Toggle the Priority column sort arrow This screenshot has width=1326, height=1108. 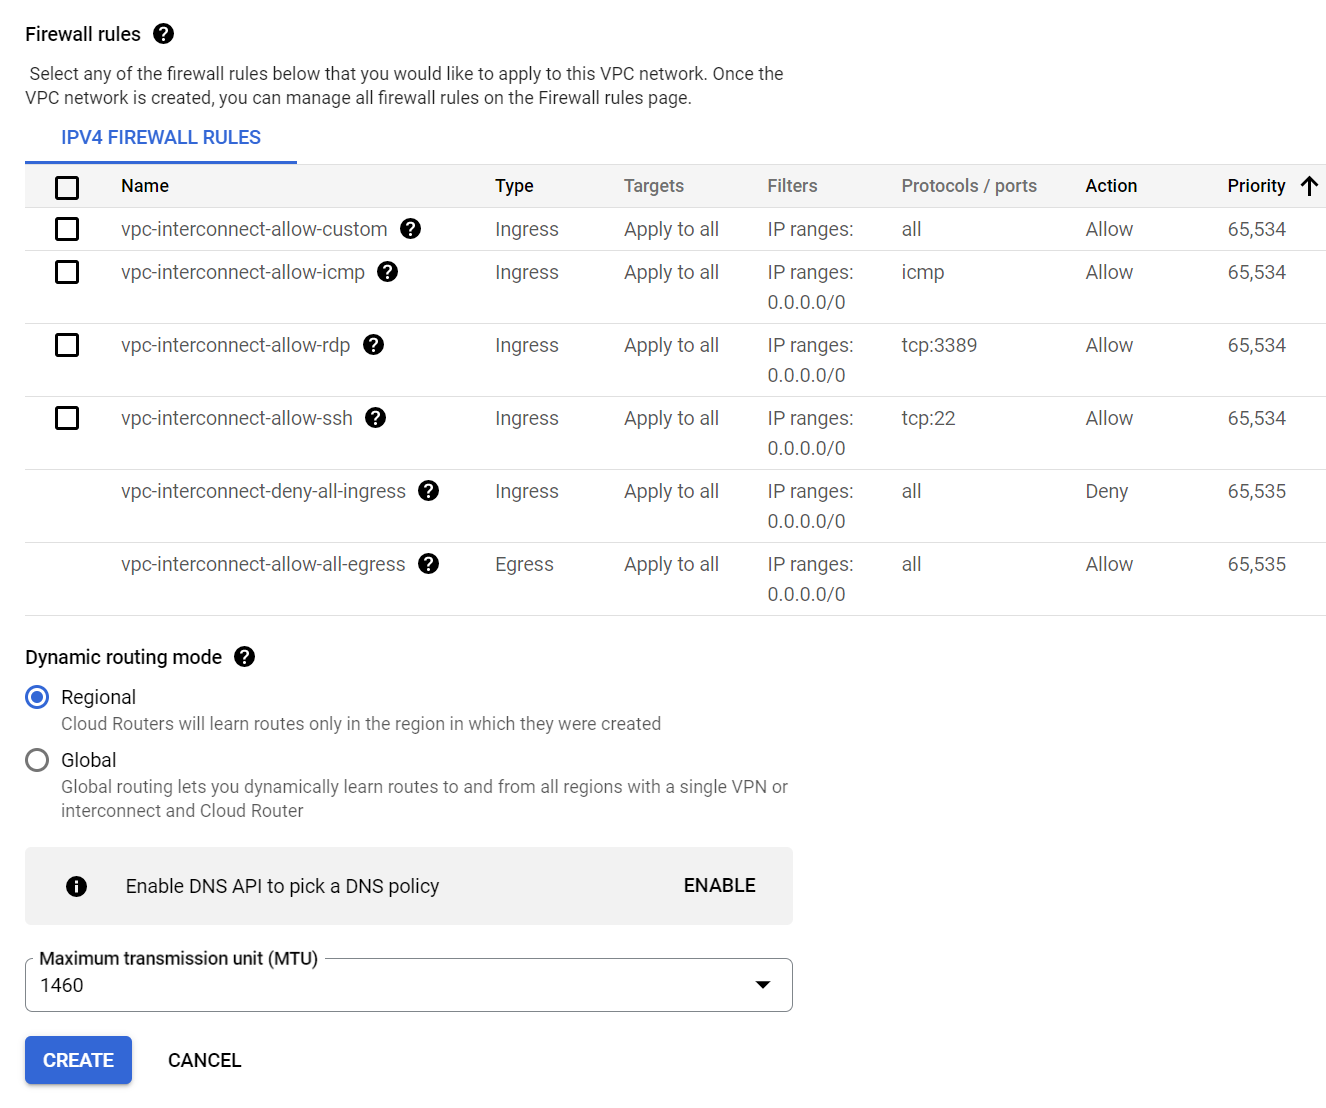pos(1309,185)
